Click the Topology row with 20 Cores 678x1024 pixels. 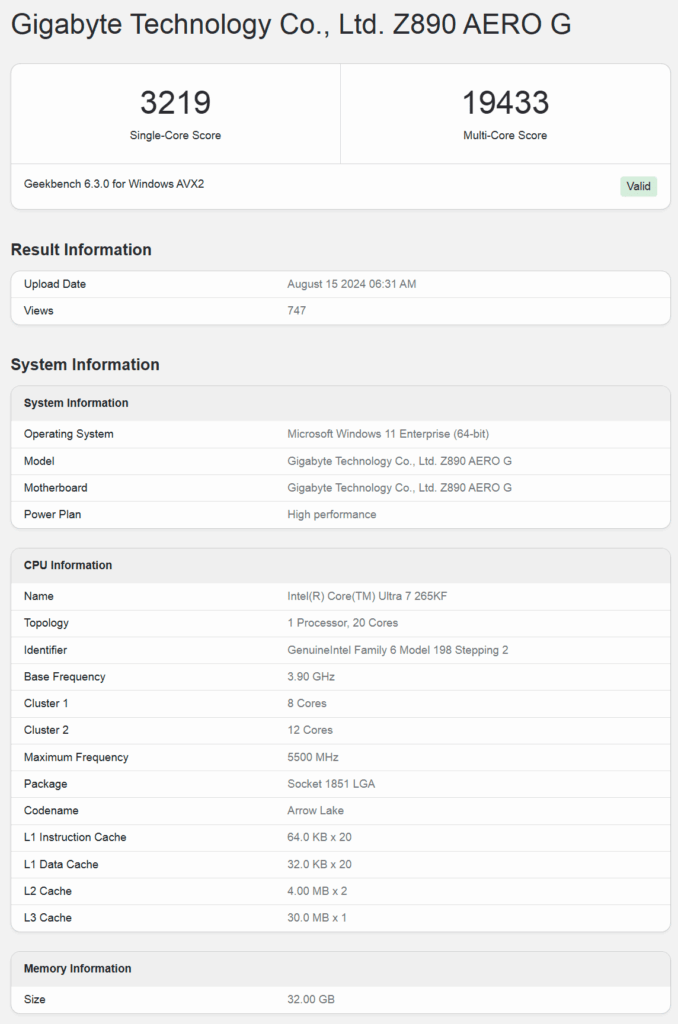[340, 623]
